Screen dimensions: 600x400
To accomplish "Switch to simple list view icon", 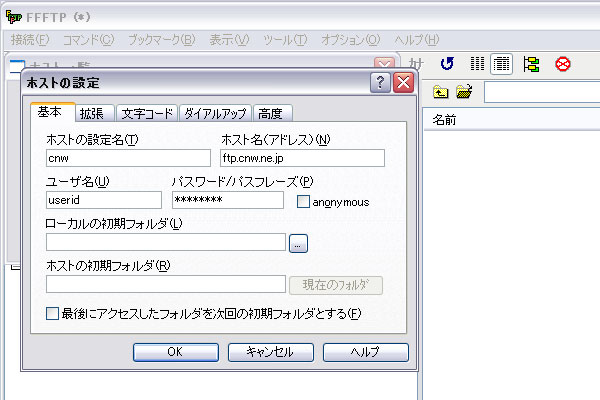I will tap(477, 64).
